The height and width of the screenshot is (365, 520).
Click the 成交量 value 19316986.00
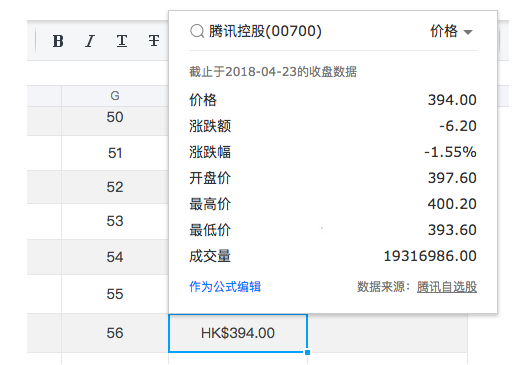pos(430,256)
